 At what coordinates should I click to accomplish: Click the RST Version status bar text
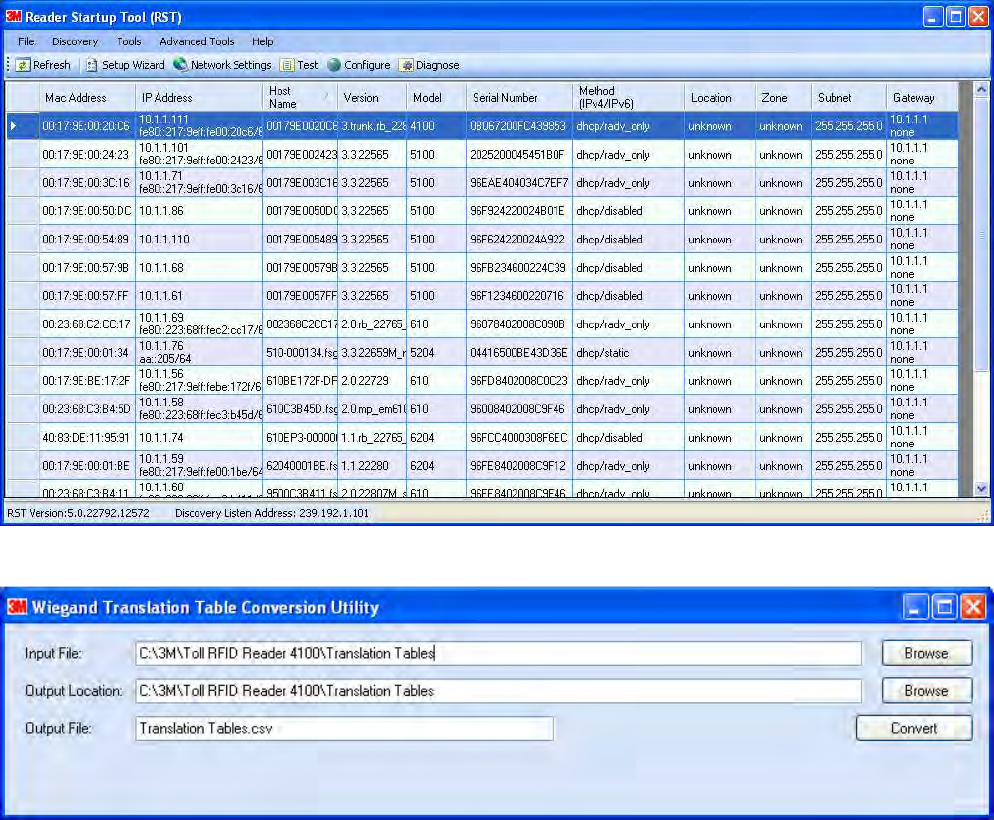point(79,513)
